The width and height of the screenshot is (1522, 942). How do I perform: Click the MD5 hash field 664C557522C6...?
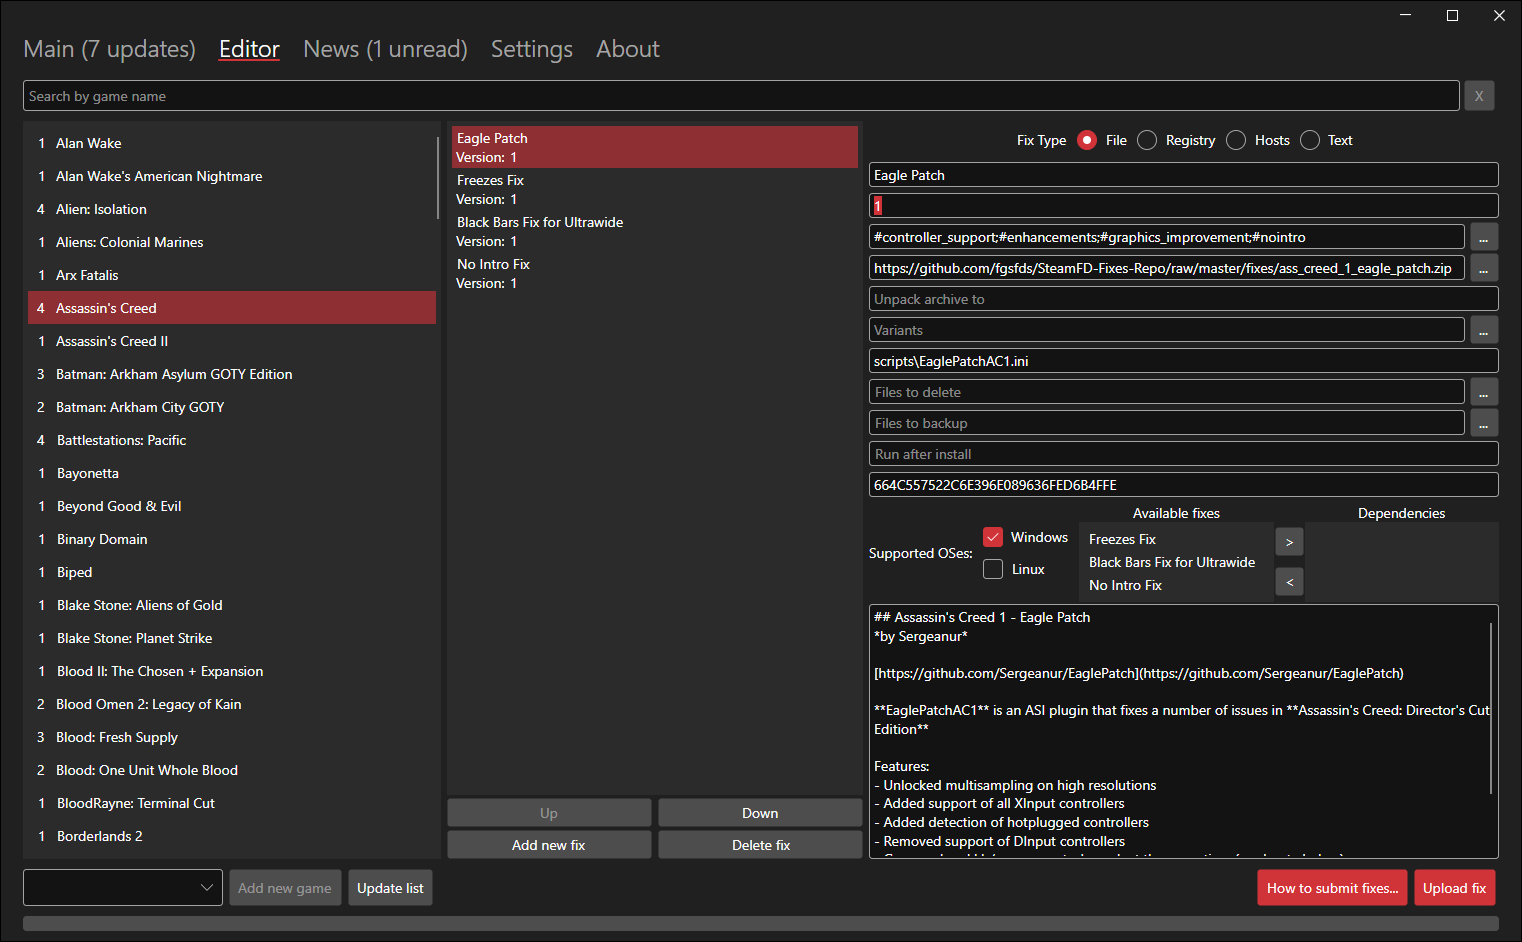coord(1184,485)
